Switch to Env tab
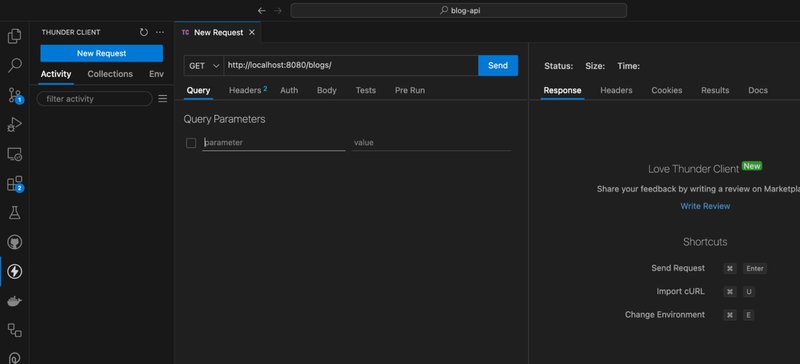This screenshot has width=800, height=364. click(x=156, y=74)
